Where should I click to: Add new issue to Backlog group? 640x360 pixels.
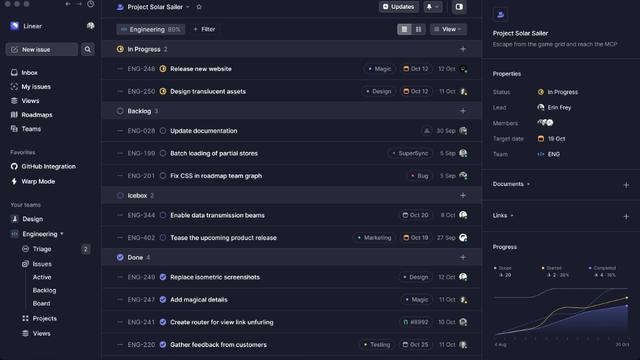click(x=463, y=111)
